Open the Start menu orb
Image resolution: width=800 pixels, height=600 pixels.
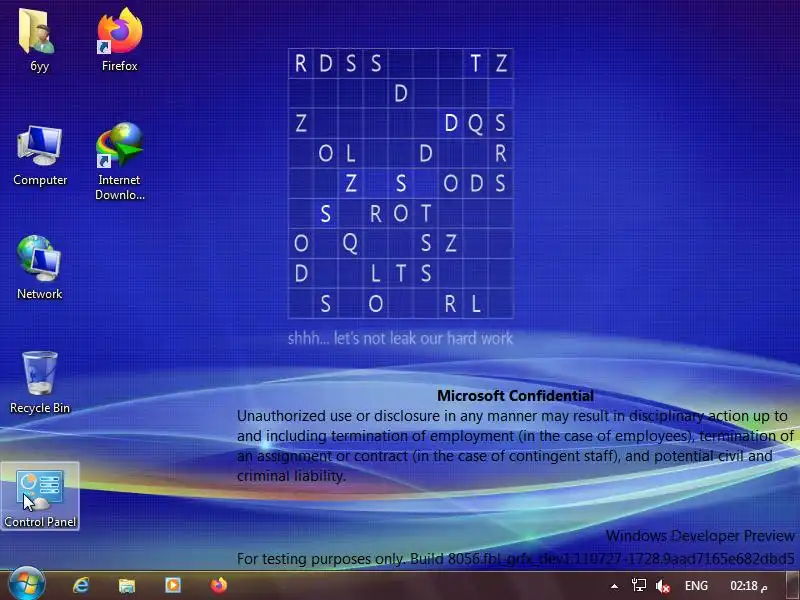27,584
